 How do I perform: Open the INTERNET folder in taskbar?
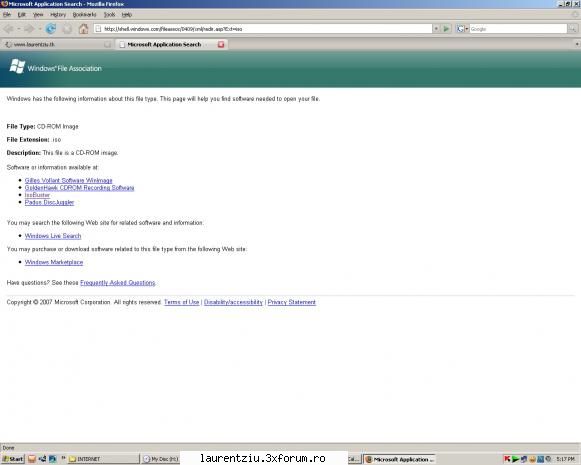click(103, 459)
